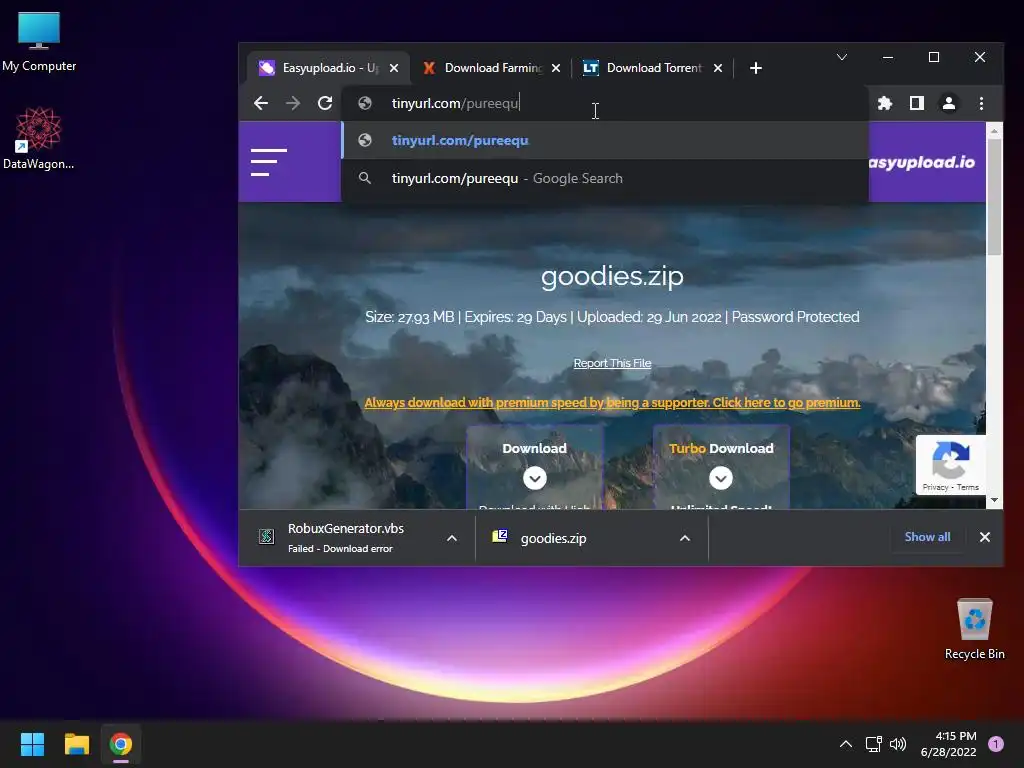
Task: Open the Chrome profile avatar menu
Action: (949, 103)
